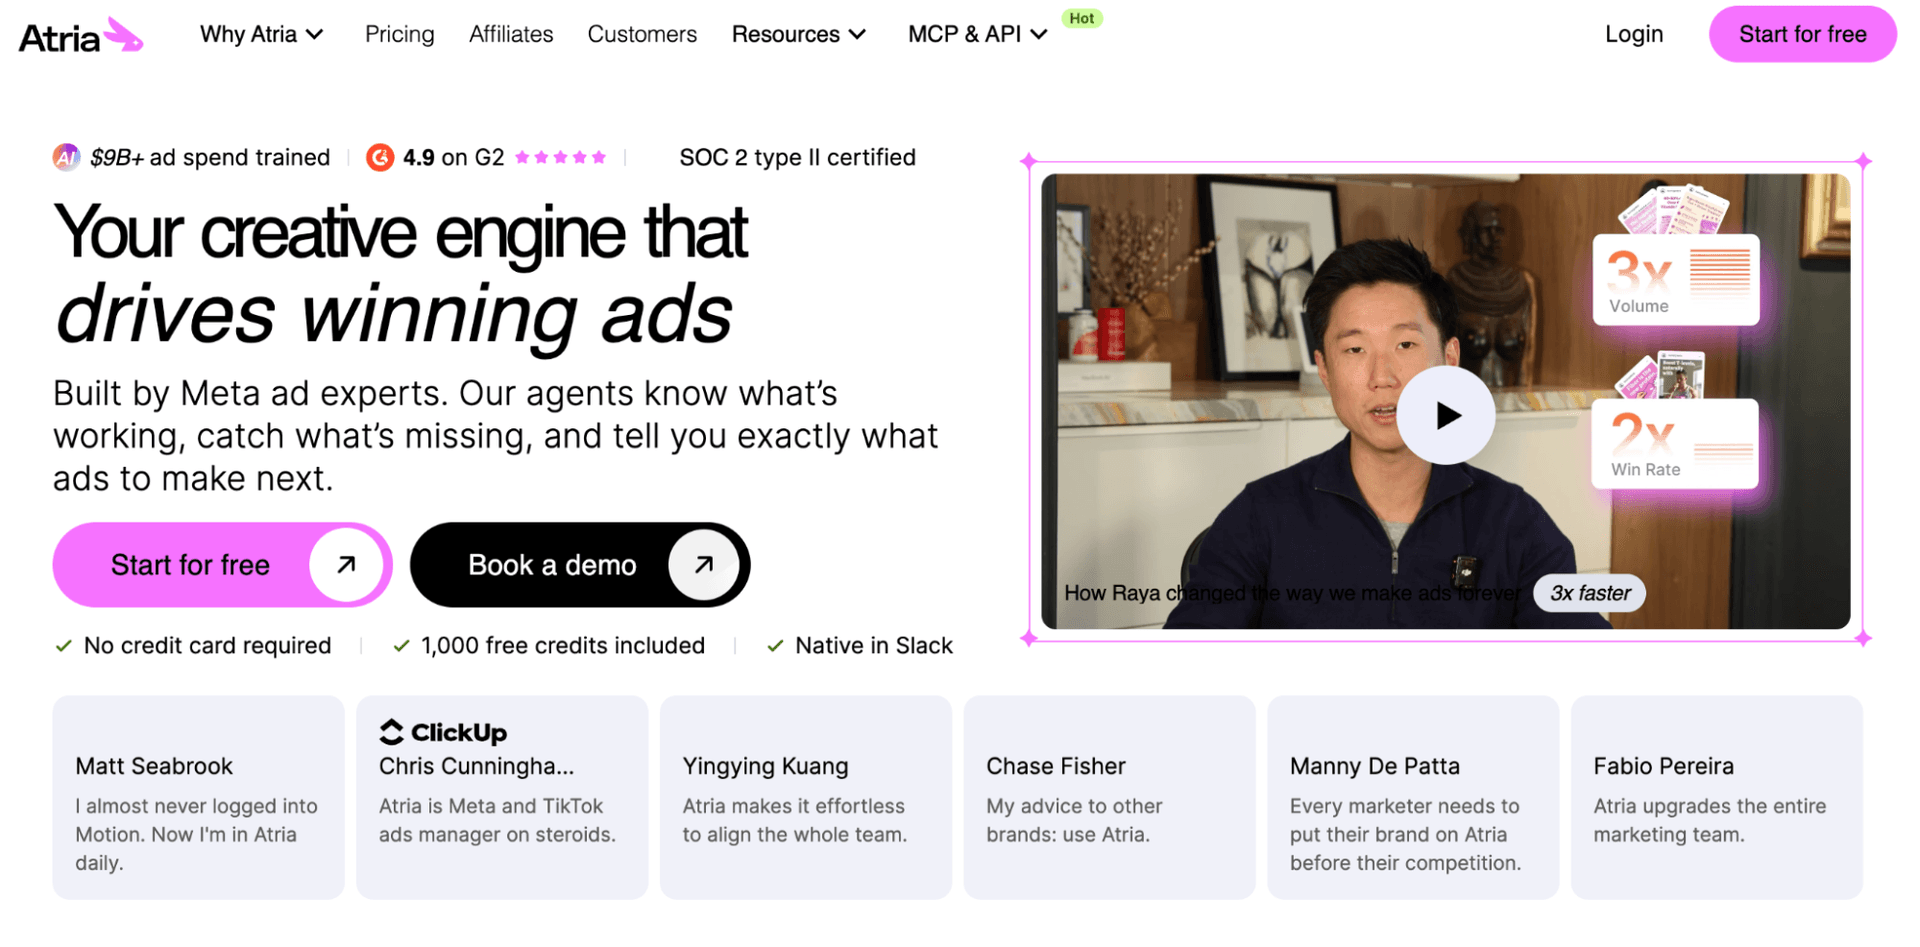The height and width of the screenshot is (947, 1920).
Task: Click the AI badge icon near $9B+
Action: point(66,157)
